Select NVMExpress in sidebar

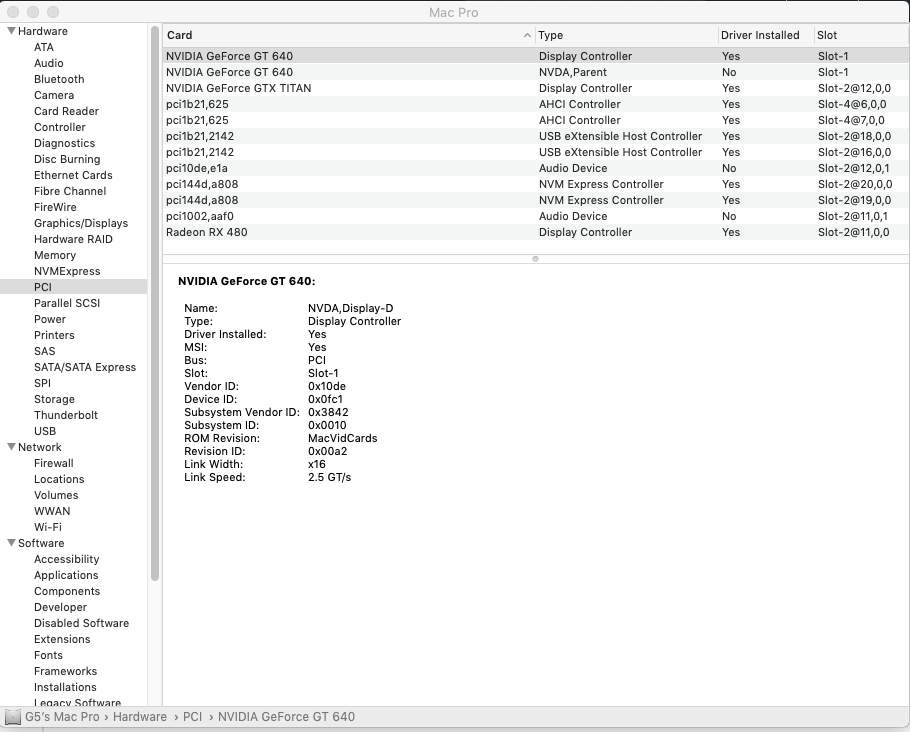click(67, 271)
